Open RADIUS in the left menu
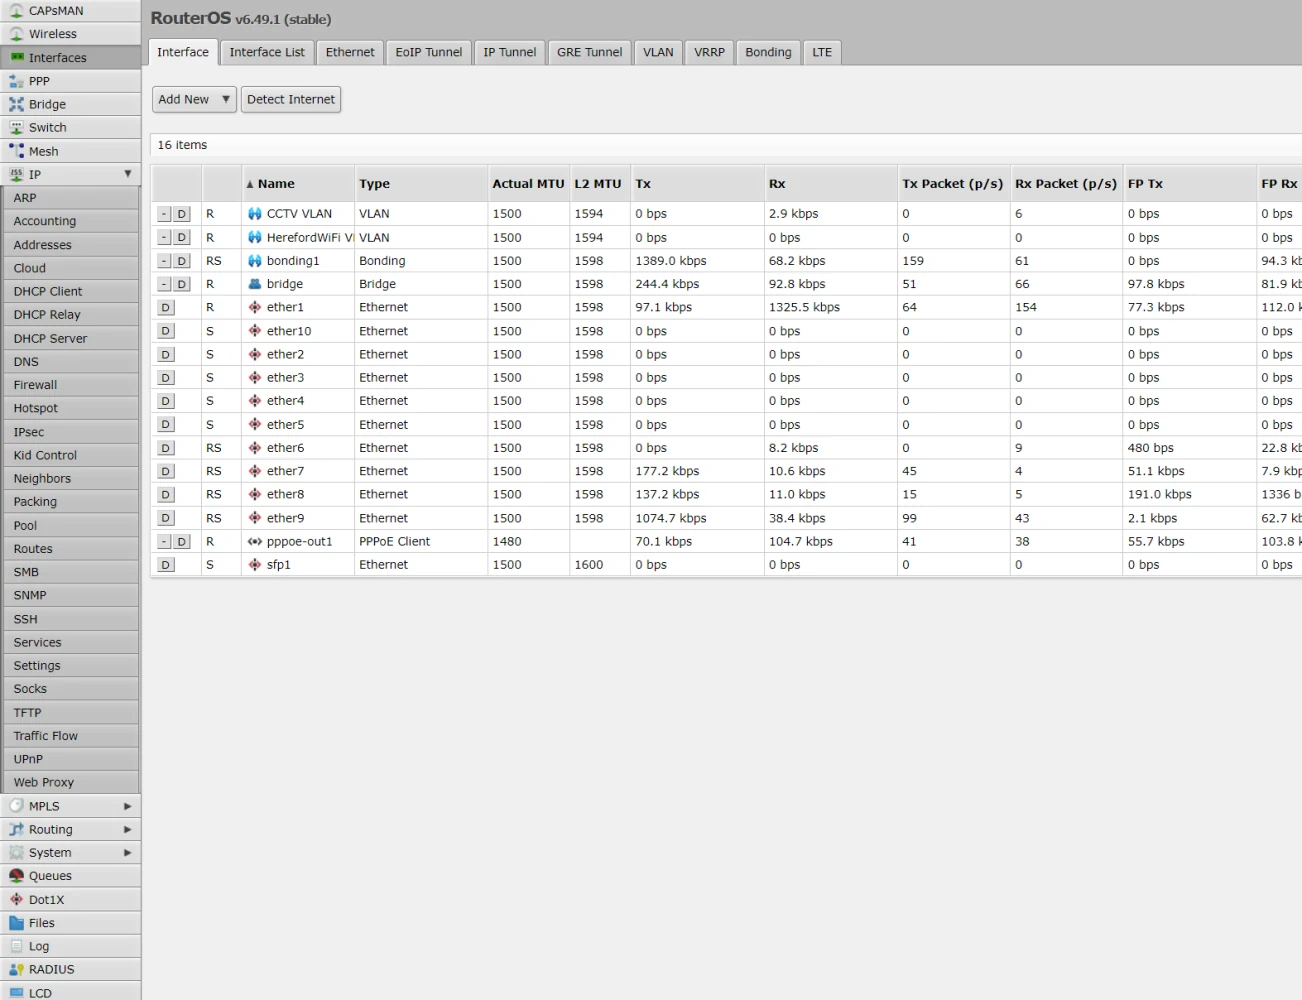Viewport: 1302px width, 1000px height. [51, 969]
